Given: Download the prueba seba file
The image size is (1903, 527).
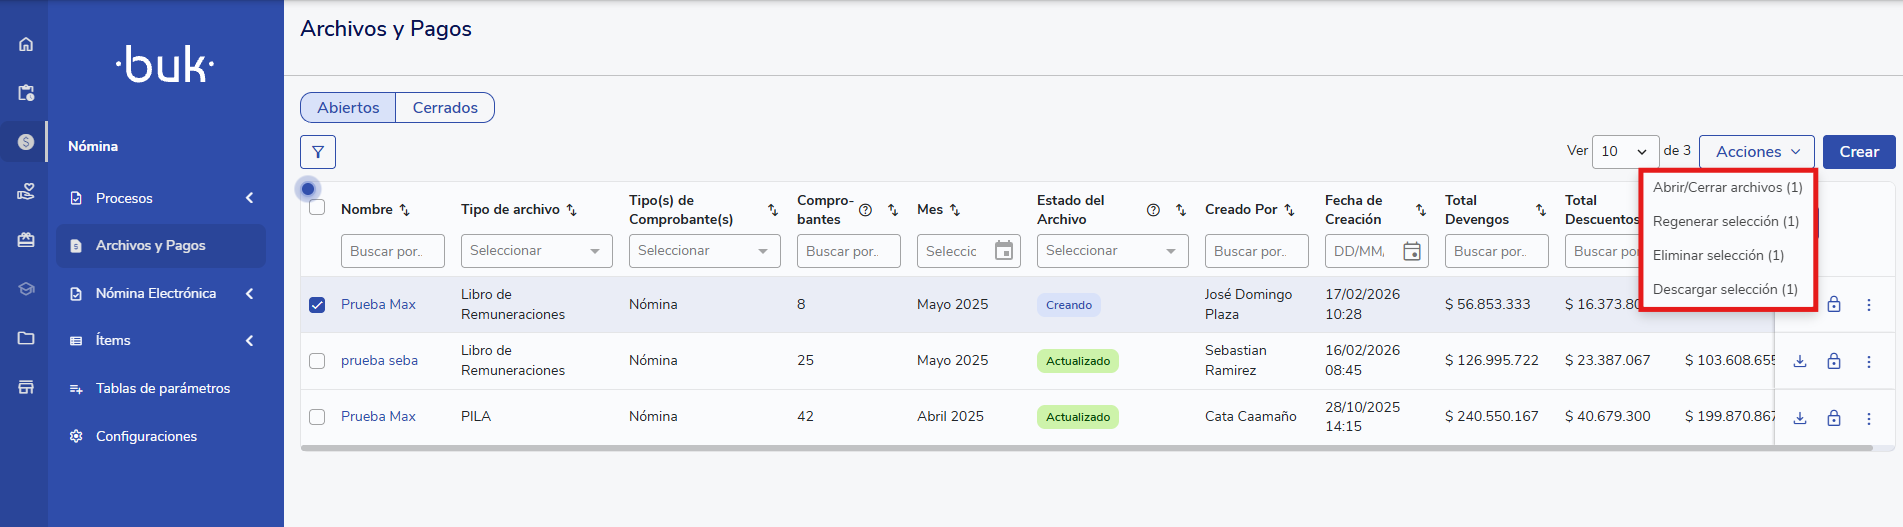Looking at the screenshot, I should click(x=1800, y=361).
